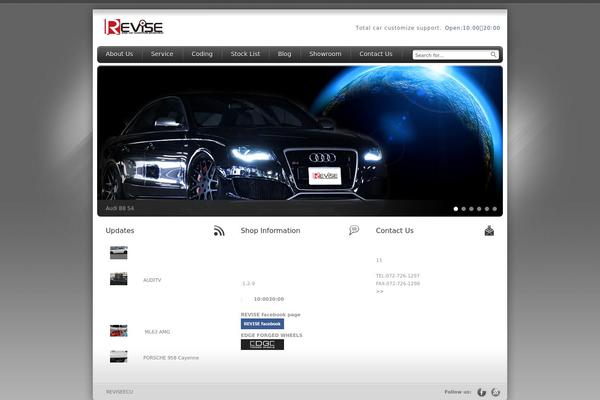Open the Stock List menu item
The width and height of the screenshot is (600, 400).
245,54
